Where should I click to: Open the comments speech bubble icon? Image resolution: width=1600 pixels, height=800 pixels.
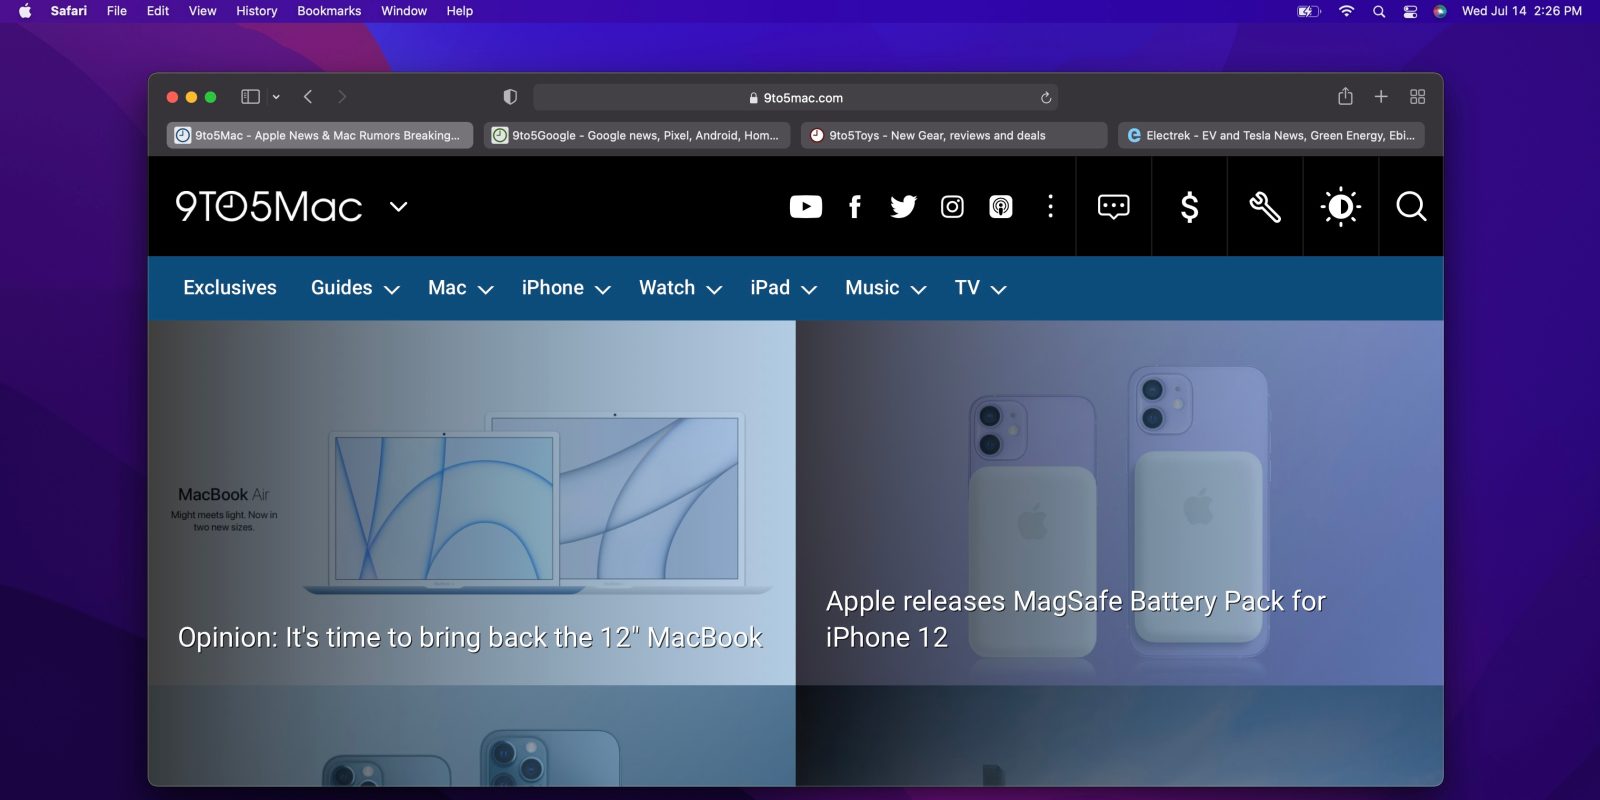(x=1113, y=207)
